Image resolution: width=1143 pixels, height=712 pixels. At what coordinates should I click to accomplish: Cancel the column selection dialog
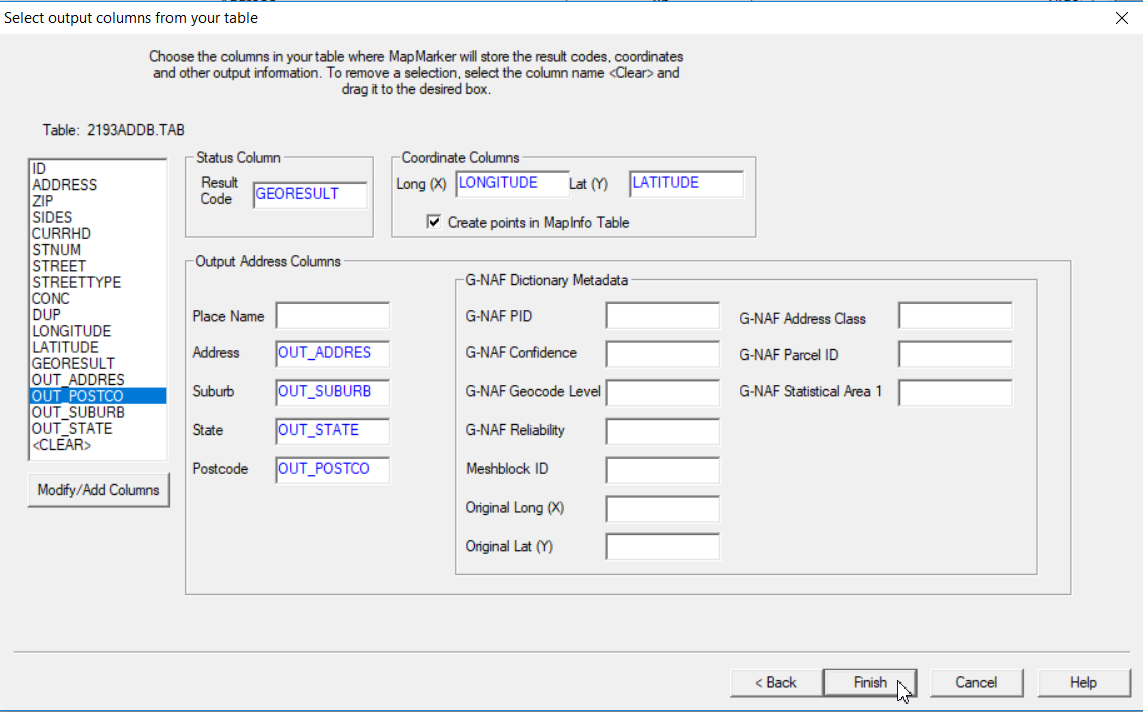[976, 682]
